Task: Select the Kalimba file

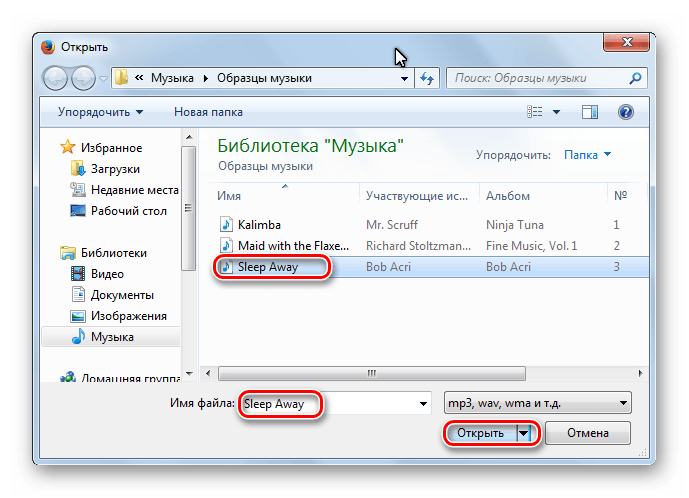Action: pos(259,225)
